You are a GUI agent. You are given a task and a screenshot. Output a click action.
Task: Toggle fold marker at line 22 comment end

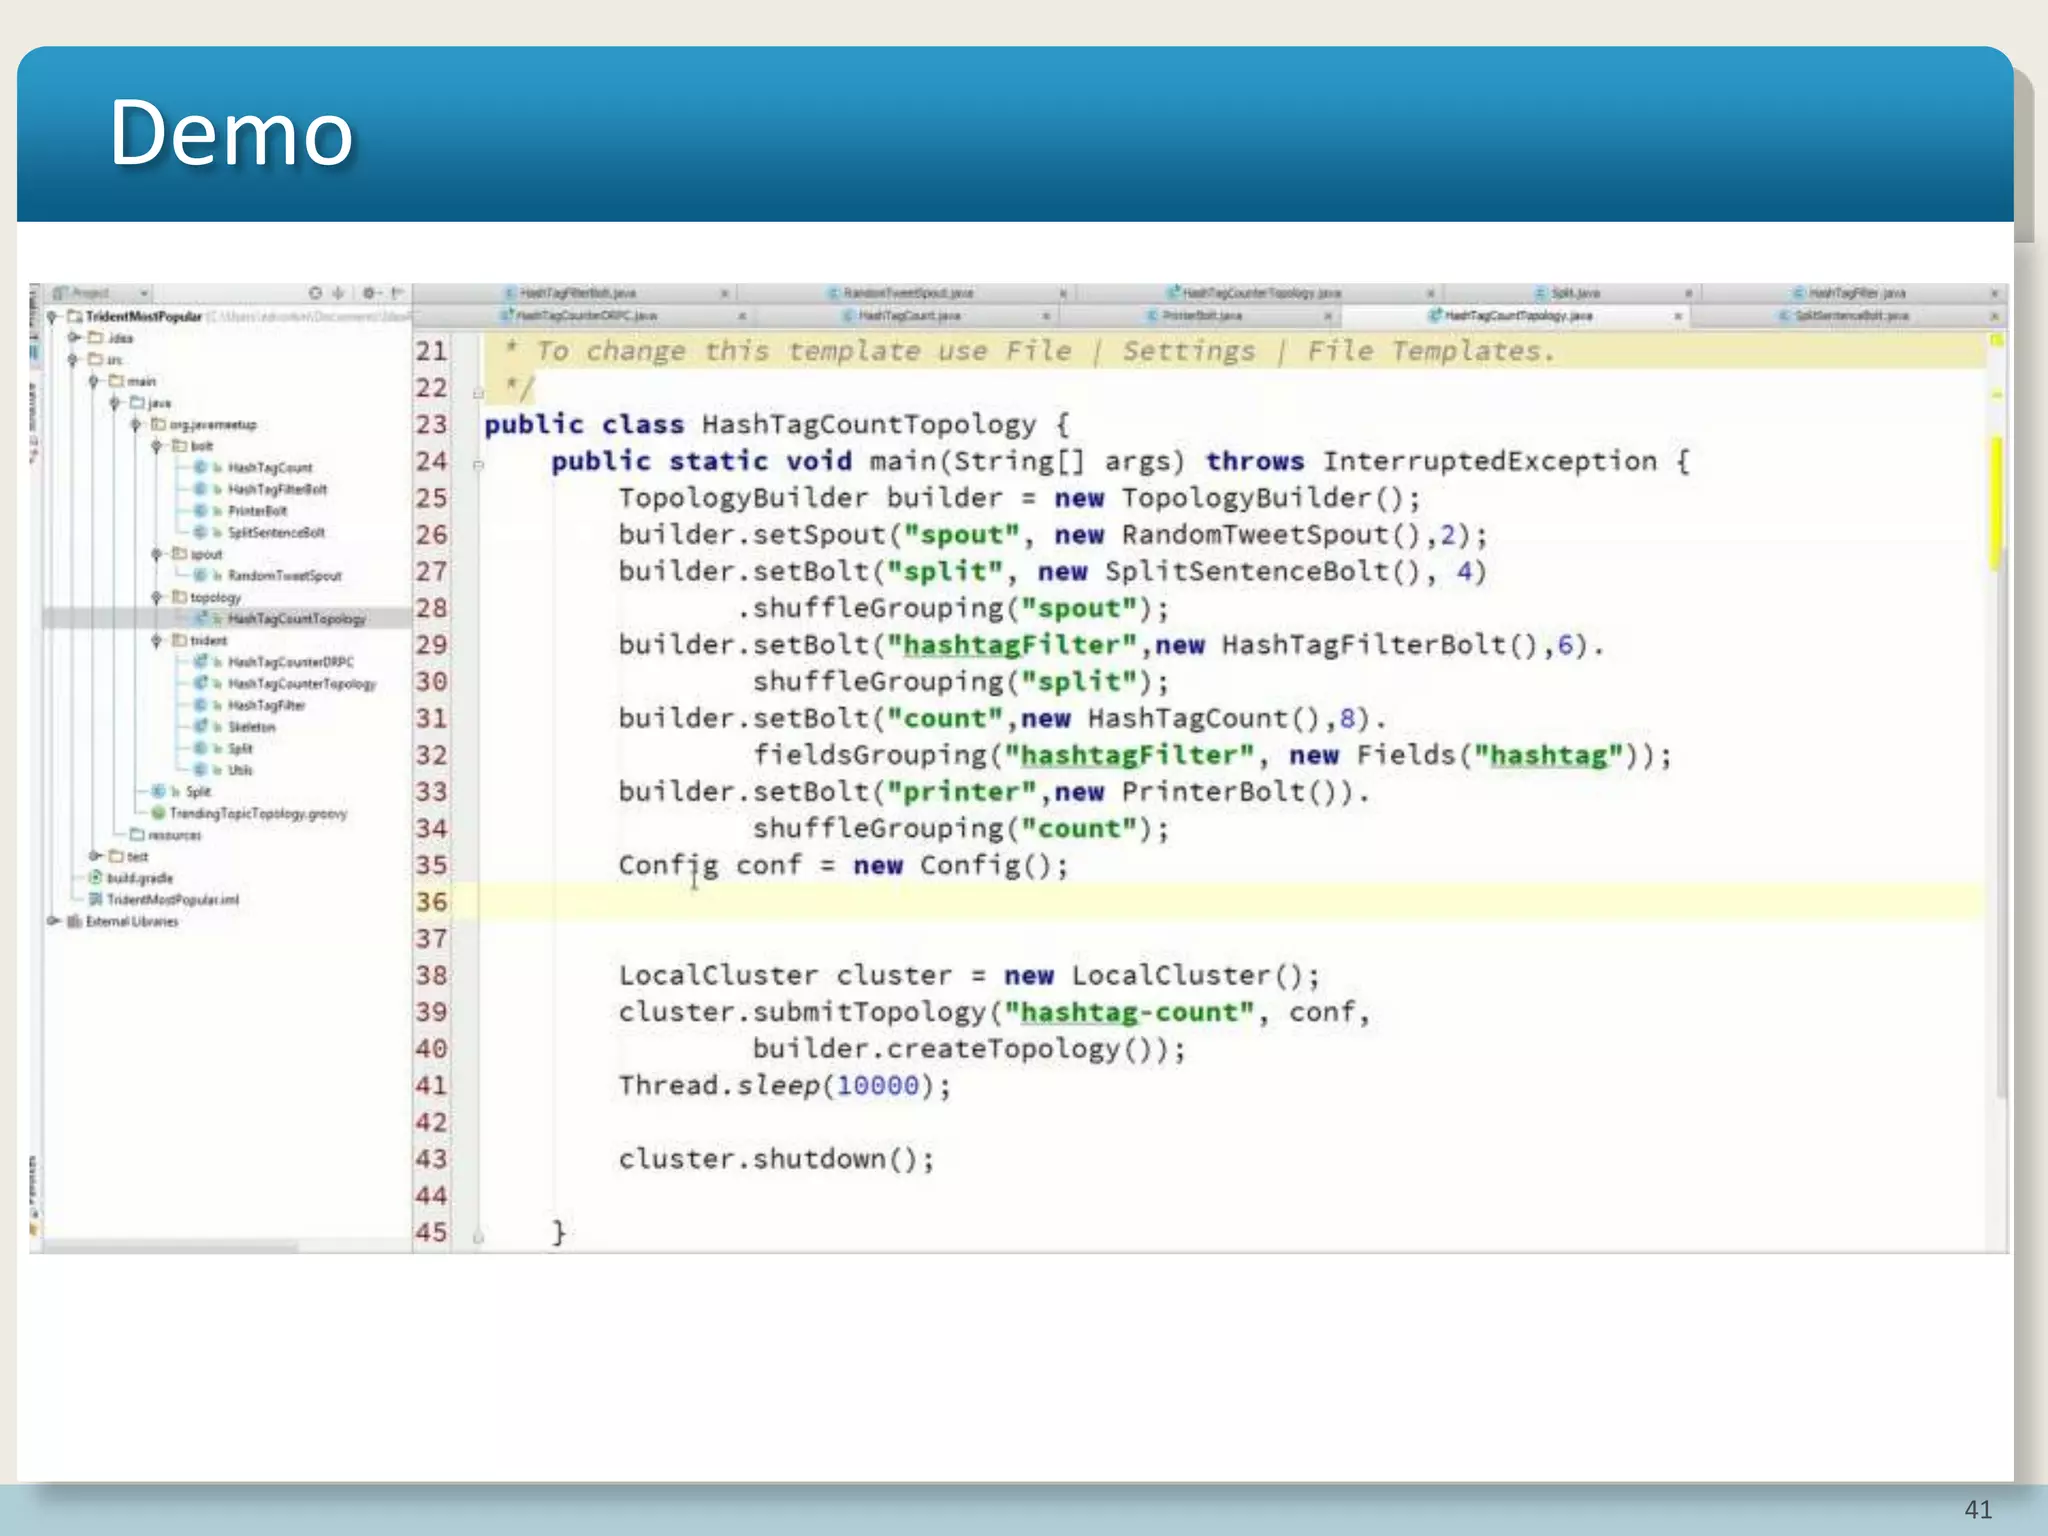pos(478,392)
